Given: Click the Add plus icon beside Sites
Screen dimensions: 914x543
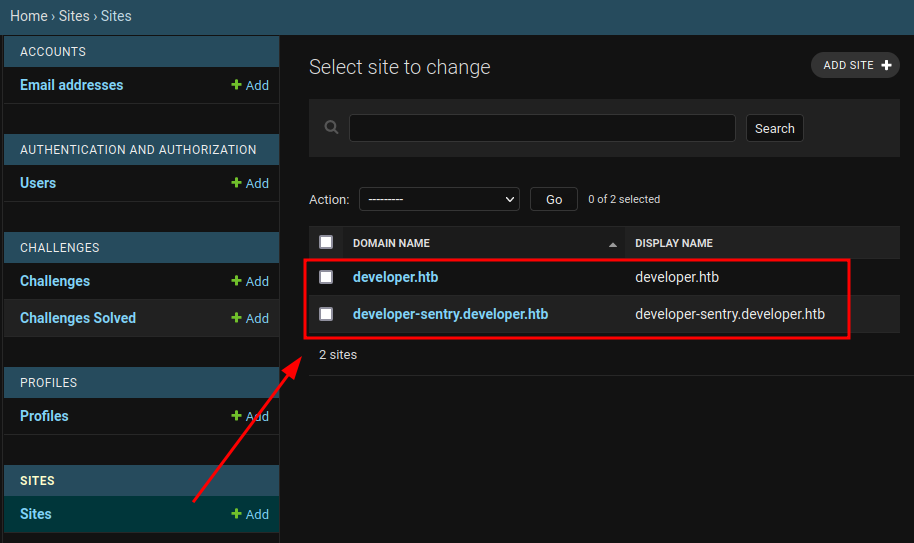Looking at the screenshot, I should (237, 514).
